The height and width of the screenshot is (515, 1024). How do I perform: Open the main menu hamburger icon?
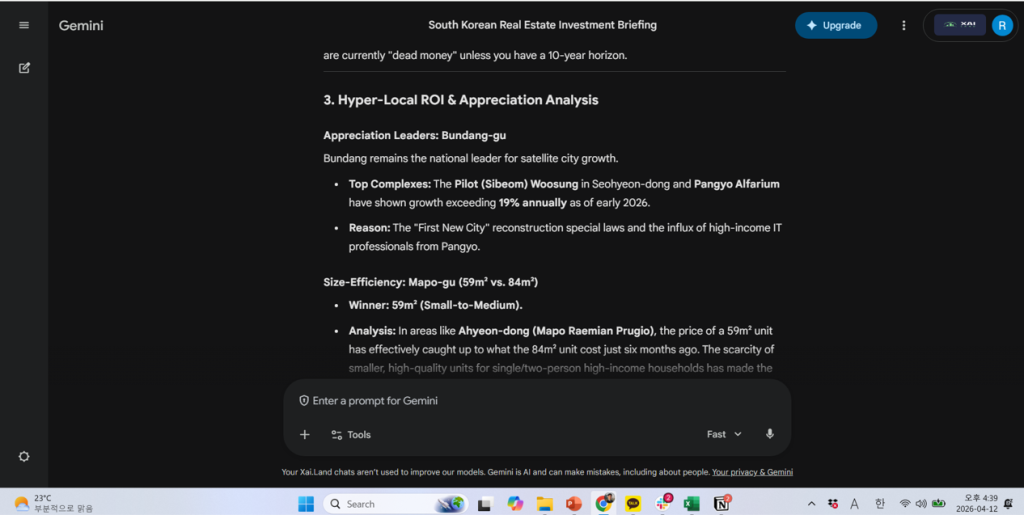tap(24, 25)
